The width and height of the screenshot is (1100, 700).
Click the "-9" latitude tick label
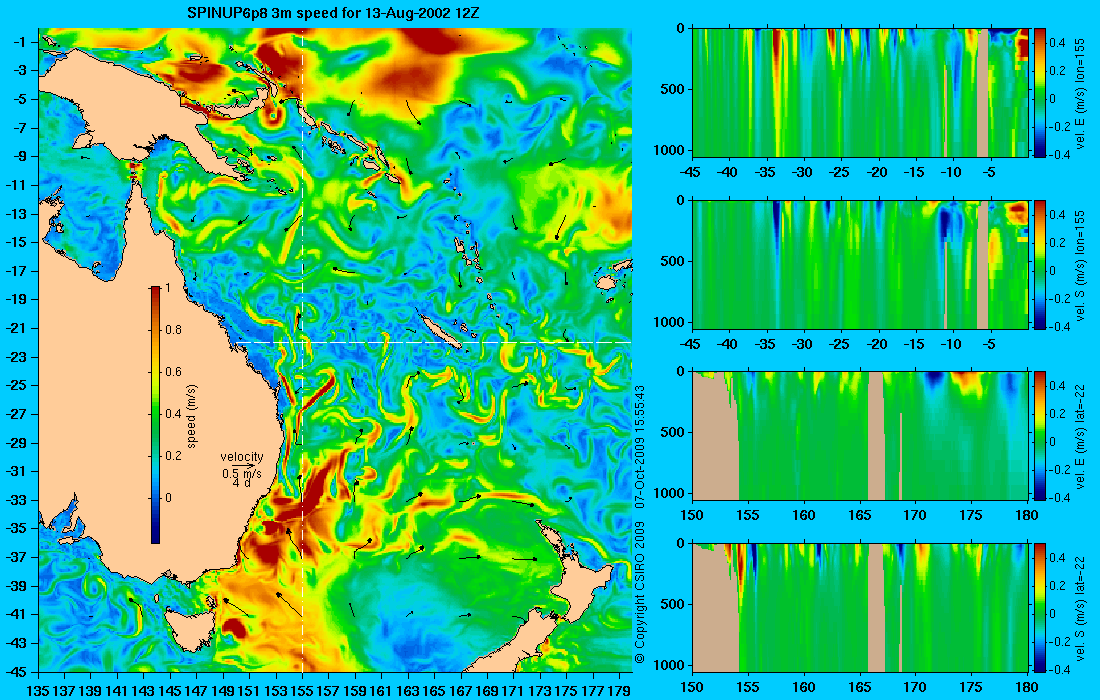(x=20, y=156)
